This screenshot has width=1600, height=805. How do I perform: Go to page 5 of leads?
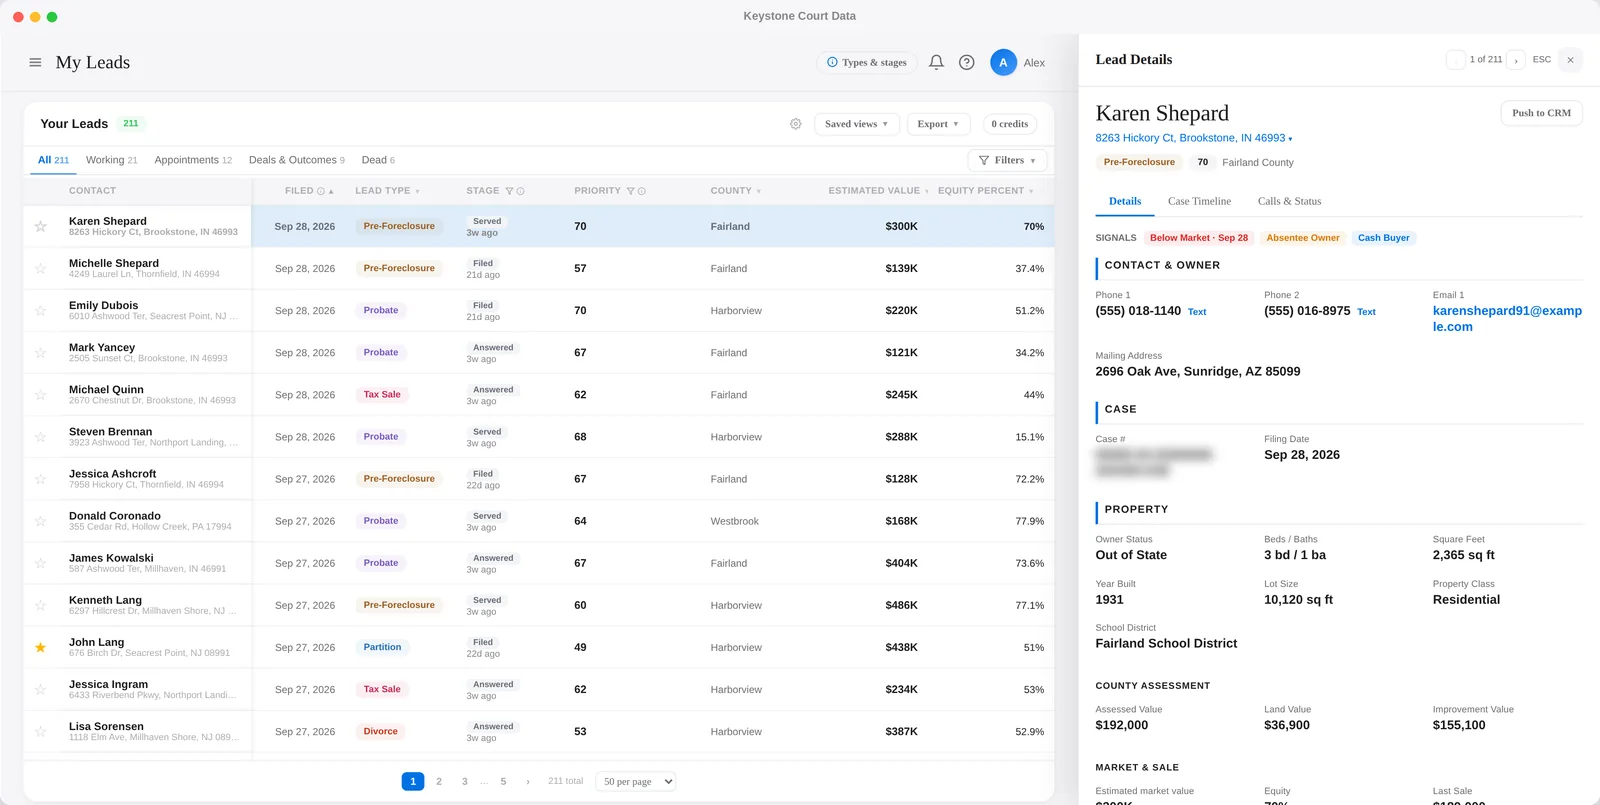click(503, 782)
